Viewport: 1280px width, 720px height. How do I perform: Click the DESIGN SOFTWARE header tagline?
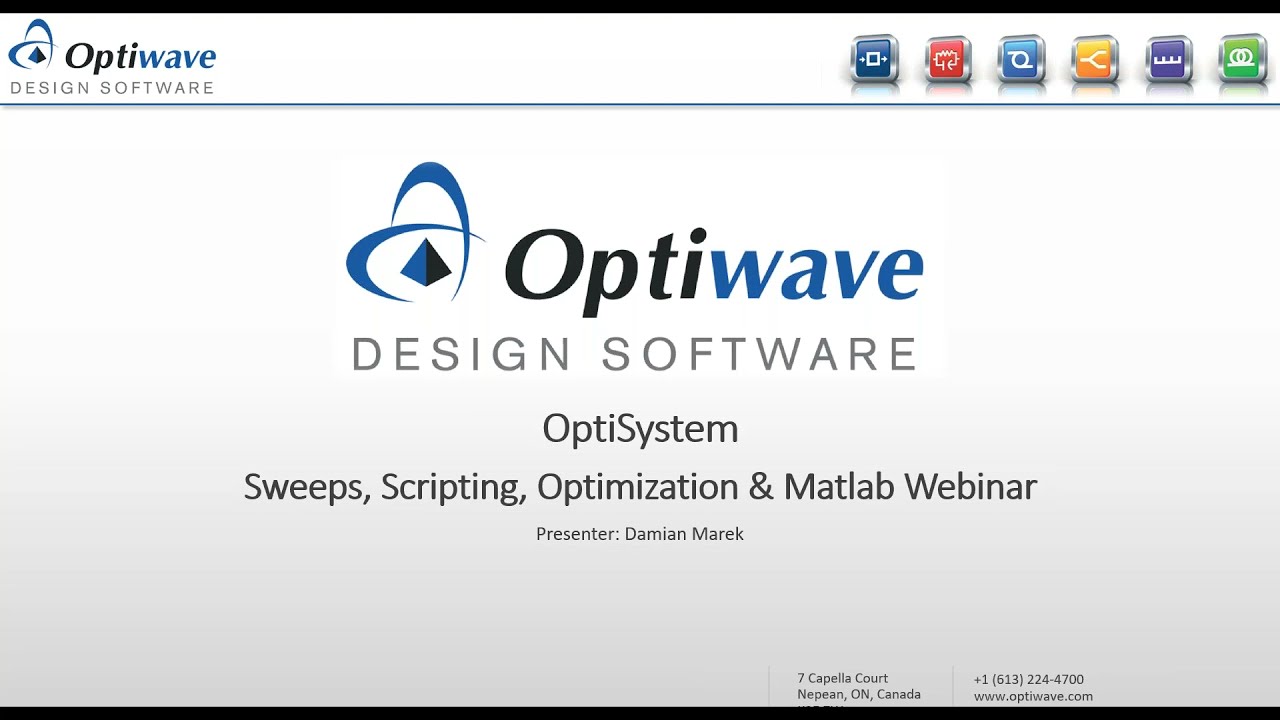pos(112,88)
